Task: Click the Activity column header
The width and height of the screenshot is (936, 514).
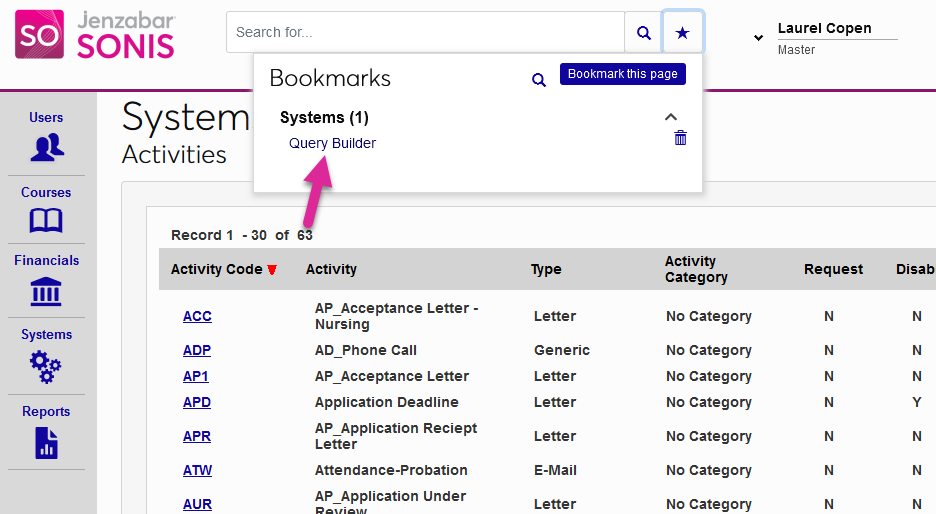Action: (331, 269)
